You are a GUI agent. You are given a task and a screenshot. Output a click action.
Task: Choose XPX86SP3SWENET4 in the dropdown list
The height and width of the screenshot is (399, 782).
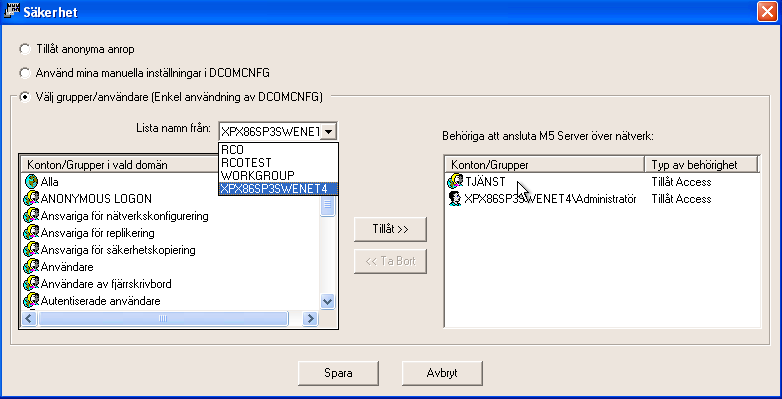click(x=278, y=189)
